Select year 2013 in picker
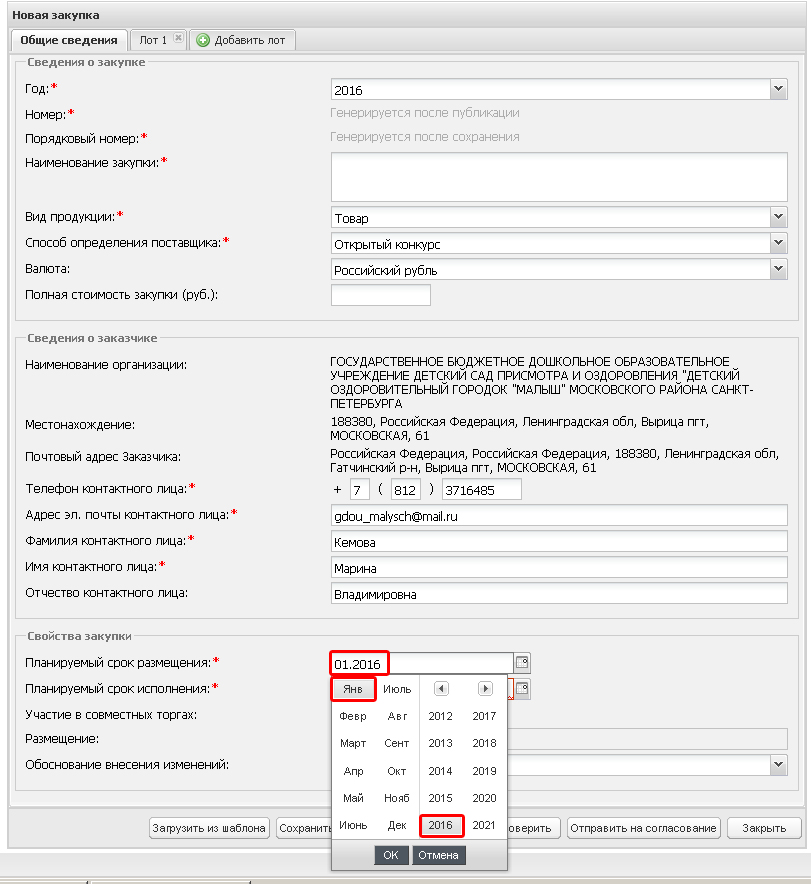The width and height of the screenshot is (811, 884). (x=441, y=743)
